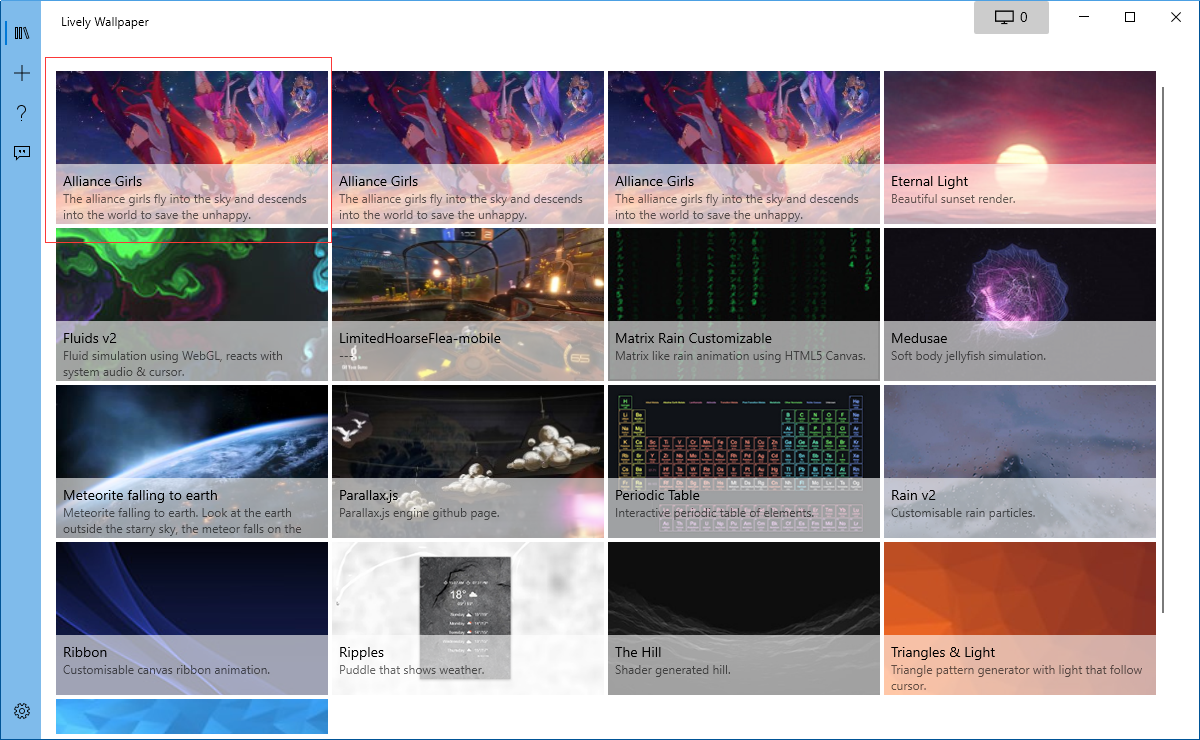
Task: Open the feedback chat bubble icon
Action: click(22, 153)
